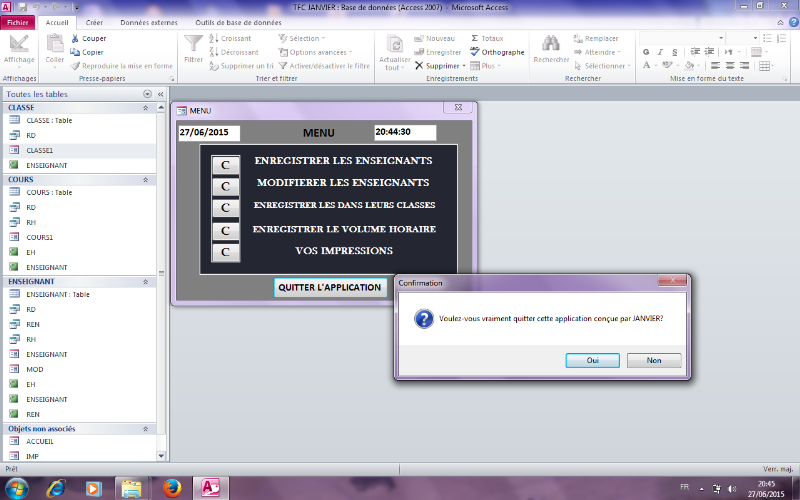Apply italic formatting (I)
Screen dimensions: 800x500
pos(660,52)
